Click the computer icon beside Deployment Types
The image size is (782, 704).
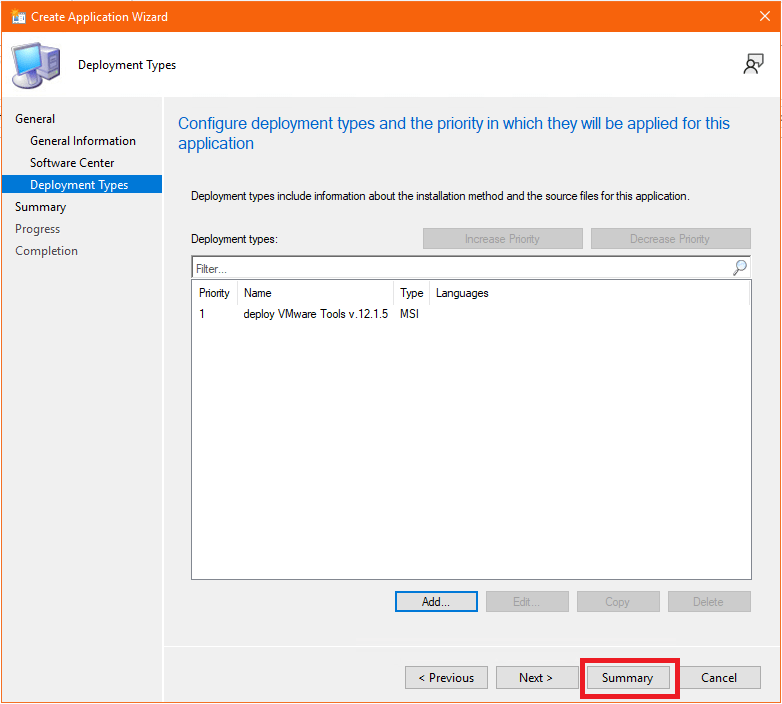pyautogui.click(x=34, y=66)
